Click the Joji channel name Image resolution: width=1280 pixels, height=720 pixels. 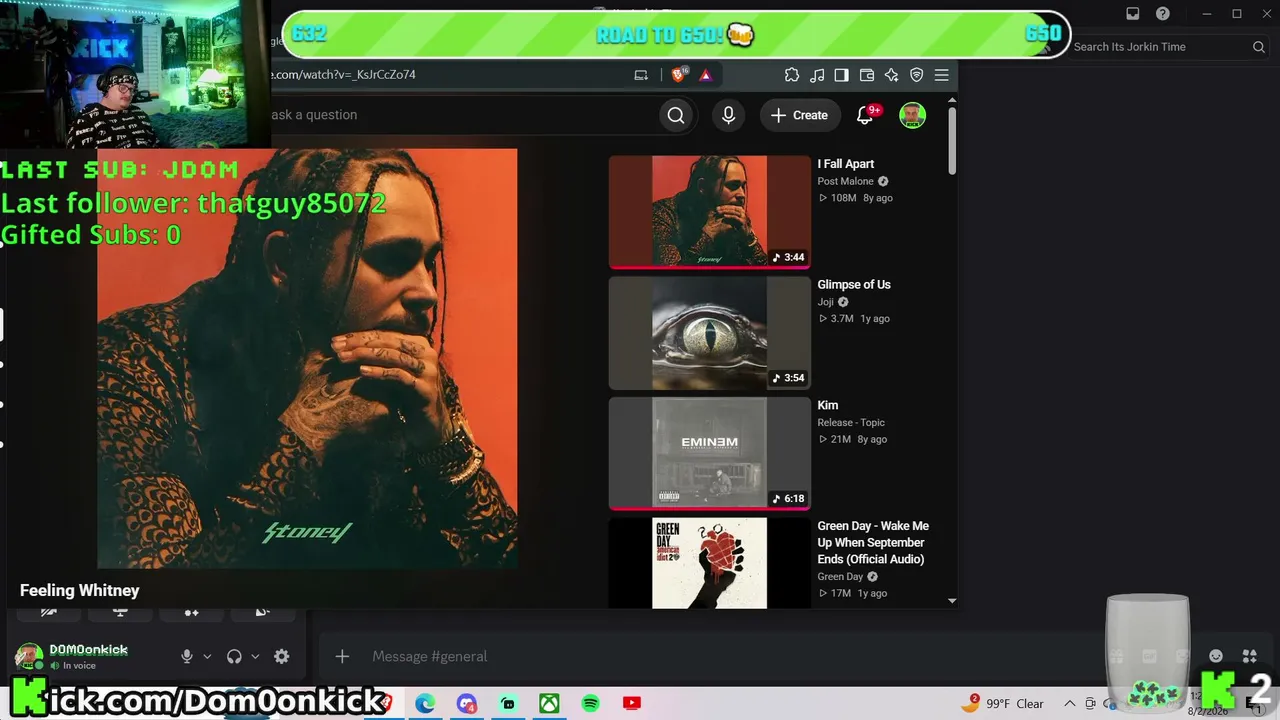[825, 302]
